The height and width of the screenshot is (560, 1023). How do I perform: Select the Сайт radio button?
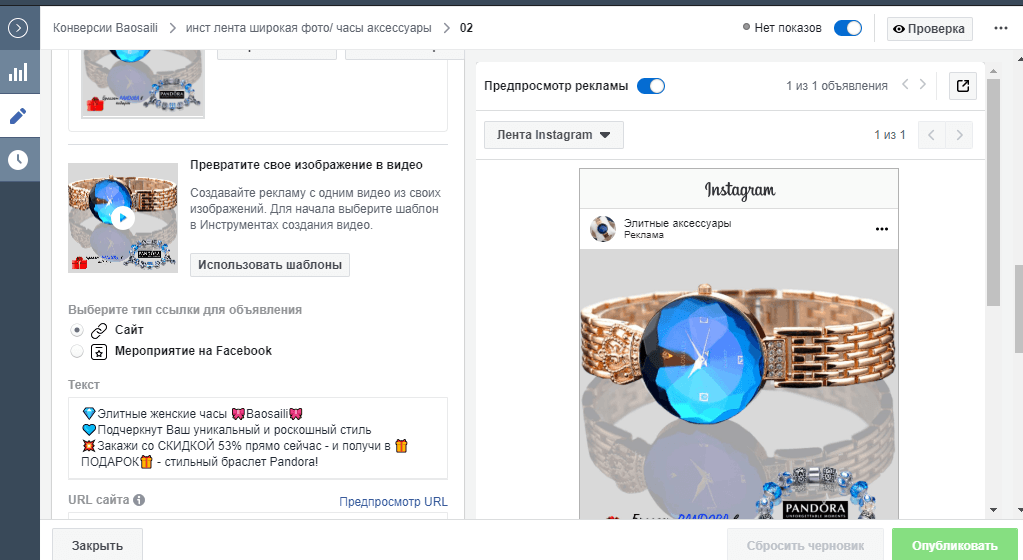click(77, 330)
